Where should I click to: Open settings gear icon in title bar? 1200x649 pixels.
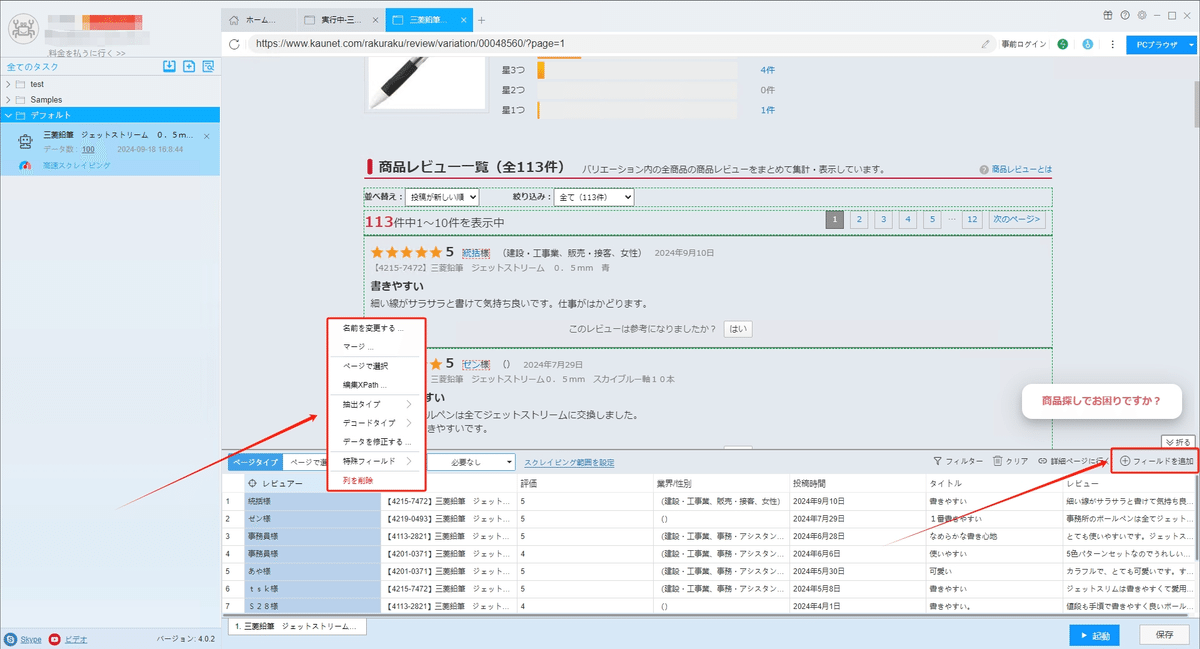[1141, 15]
